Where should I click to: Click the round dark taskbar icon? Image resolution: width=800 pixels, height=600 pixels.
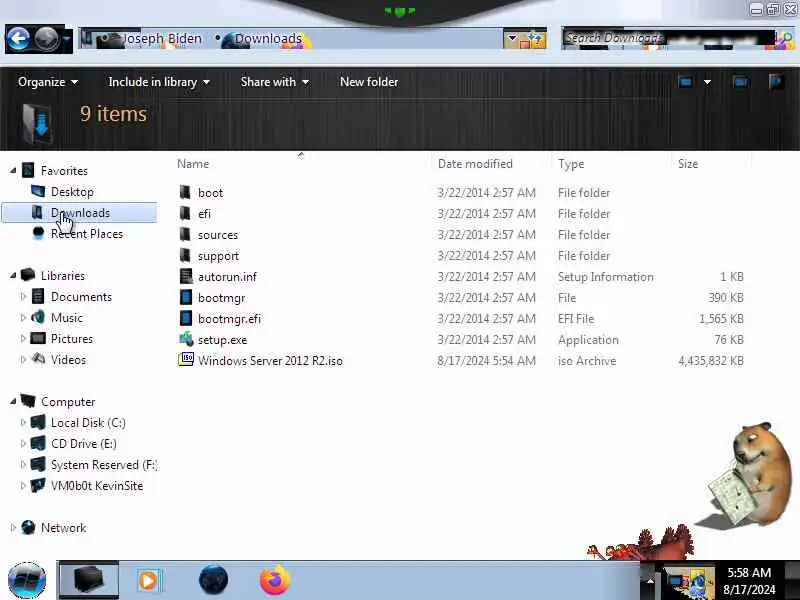[213, 580]
